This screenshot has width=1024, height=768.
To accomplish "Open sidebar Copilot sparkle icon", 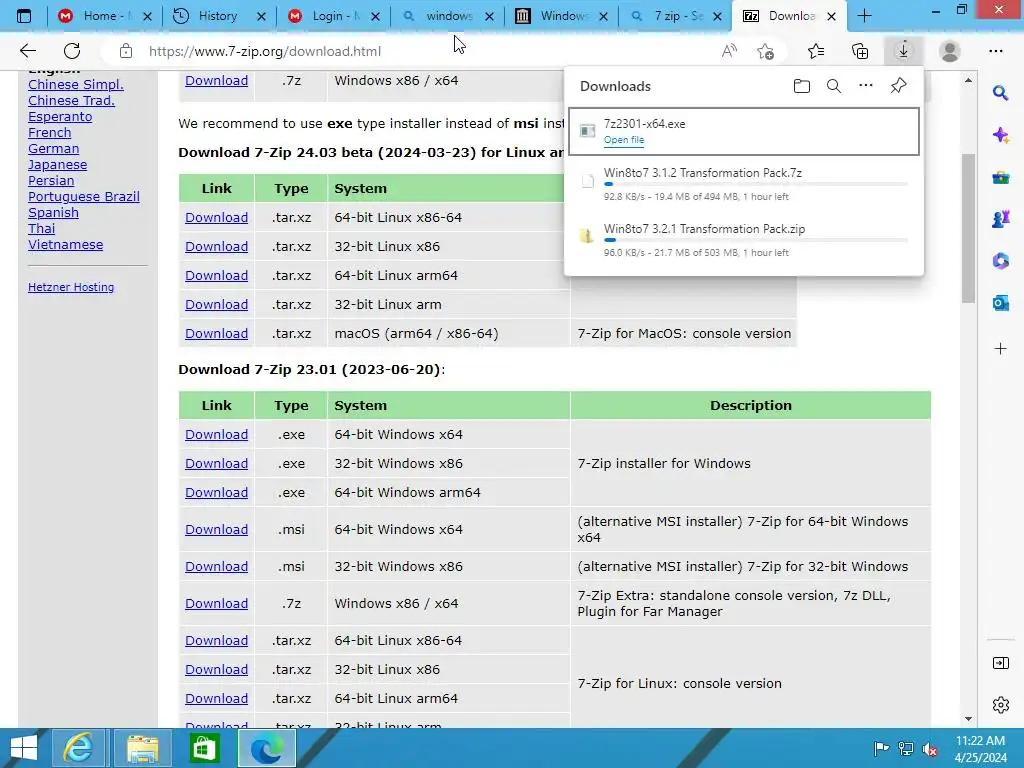I will 1000,135.
